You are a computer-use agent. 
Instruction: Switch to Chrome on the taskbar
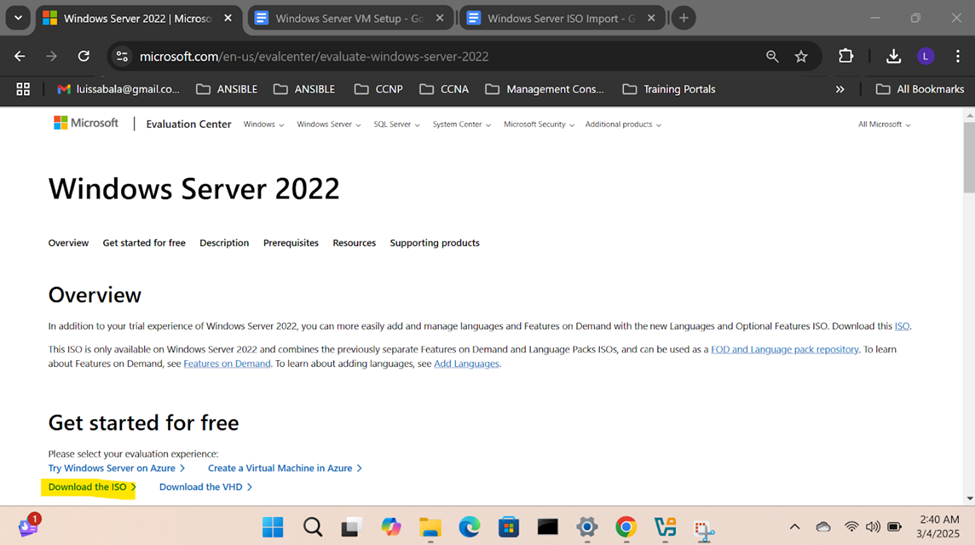click(626, 527)
